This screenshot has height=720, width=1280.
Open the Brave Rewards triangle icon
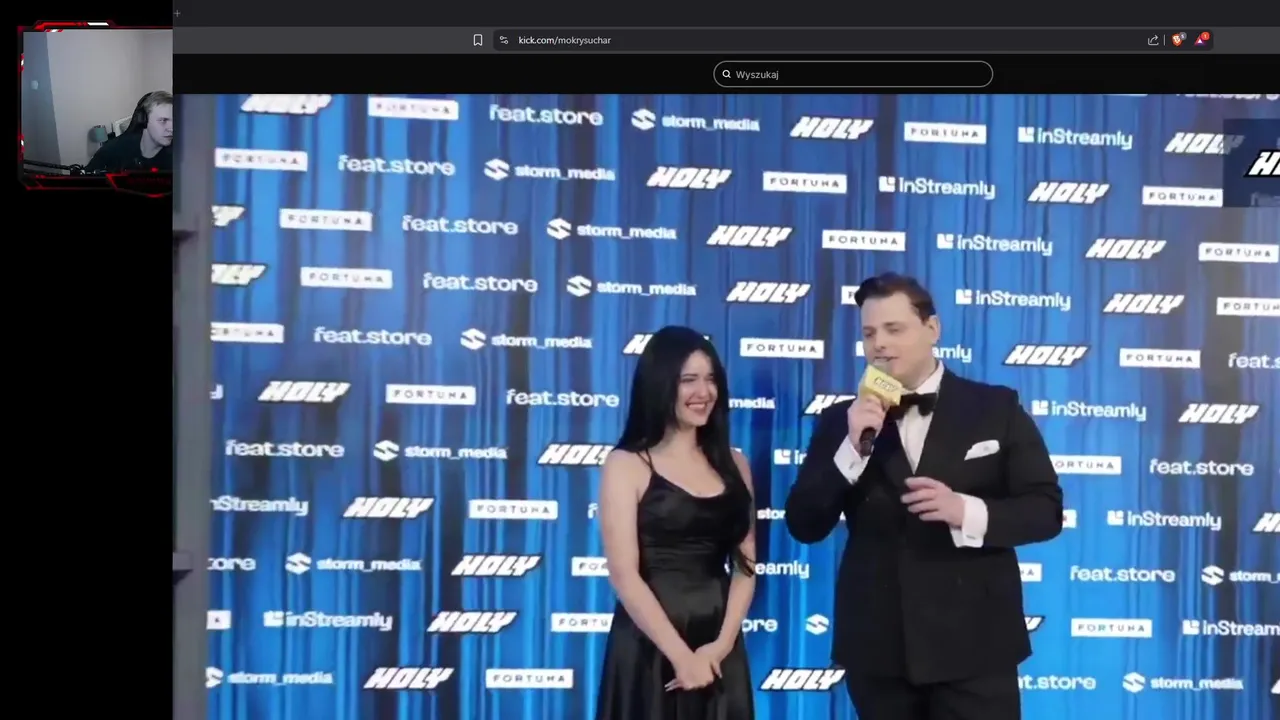pyautogui.click(x=1201, y=39)
